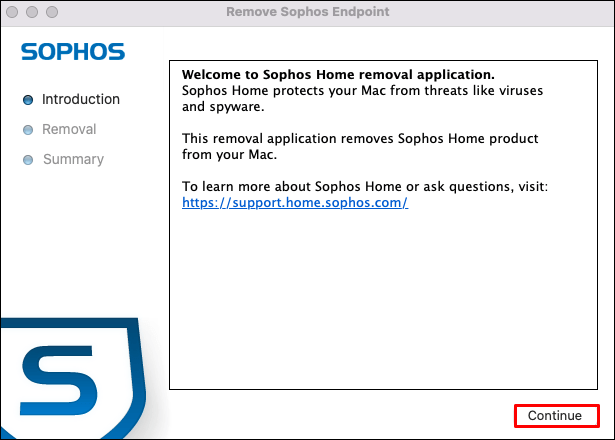Select the Removal step in sidebar
This screenshot has height=440, width=615.
[69, 129]
